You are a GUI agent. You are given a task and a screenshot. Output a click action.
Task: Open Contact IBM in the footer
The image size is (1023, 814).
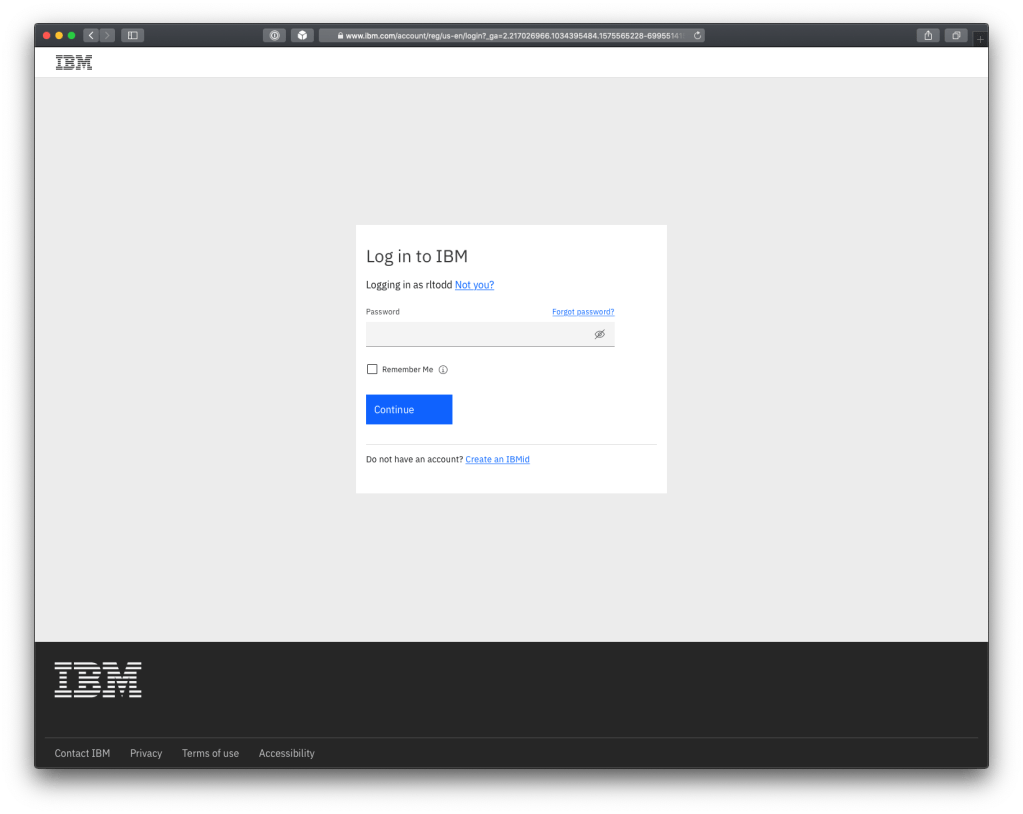click(82, 753)
